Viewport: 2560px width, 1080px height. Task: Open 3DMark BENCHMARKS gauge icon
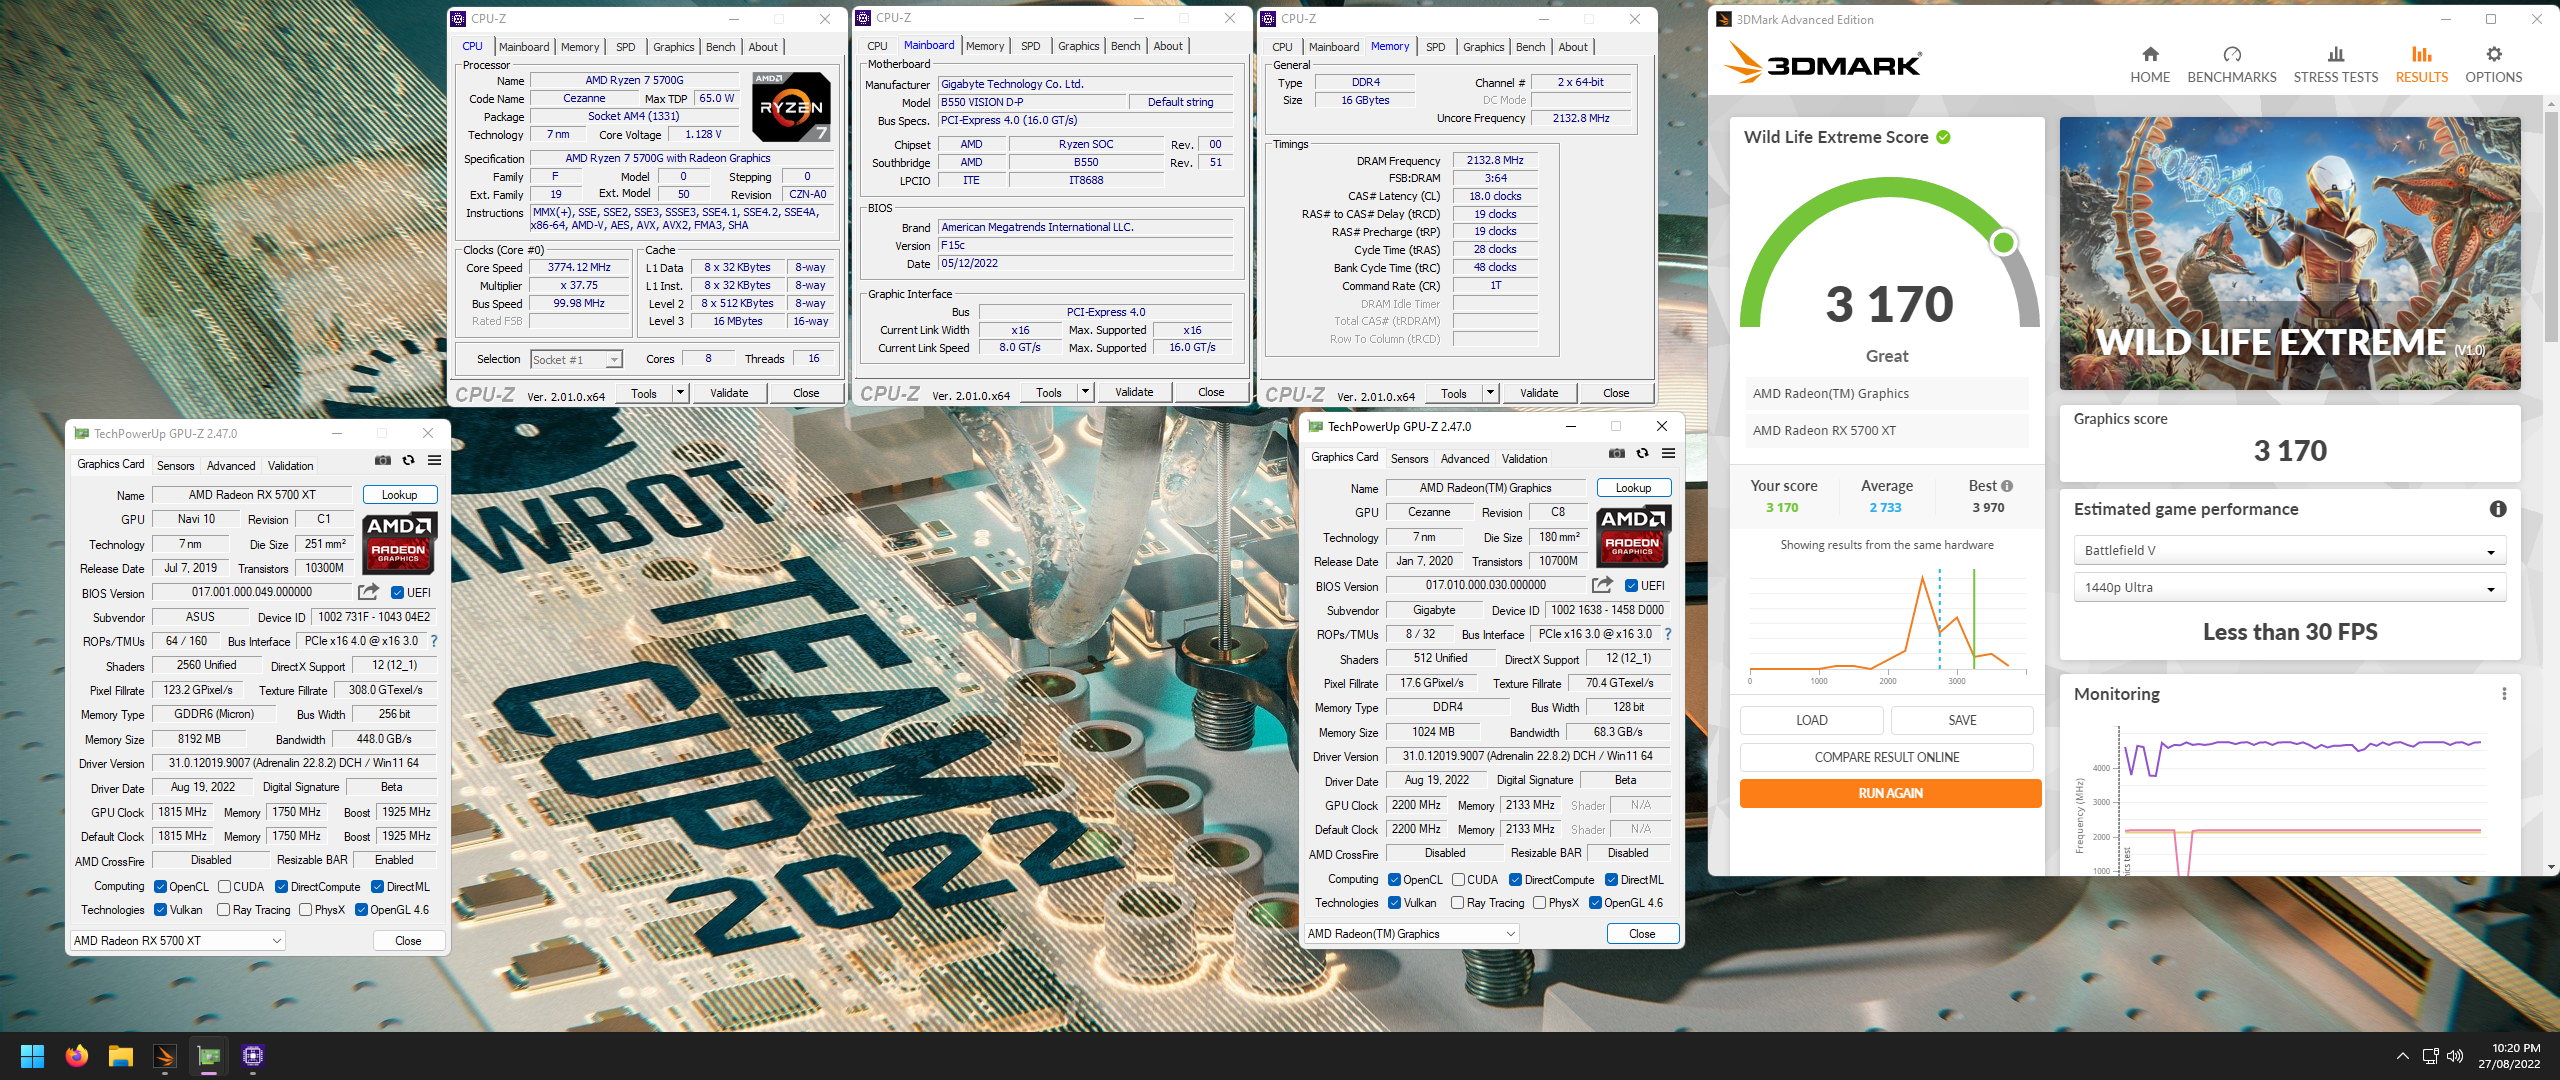click(x=2232, y=54)
